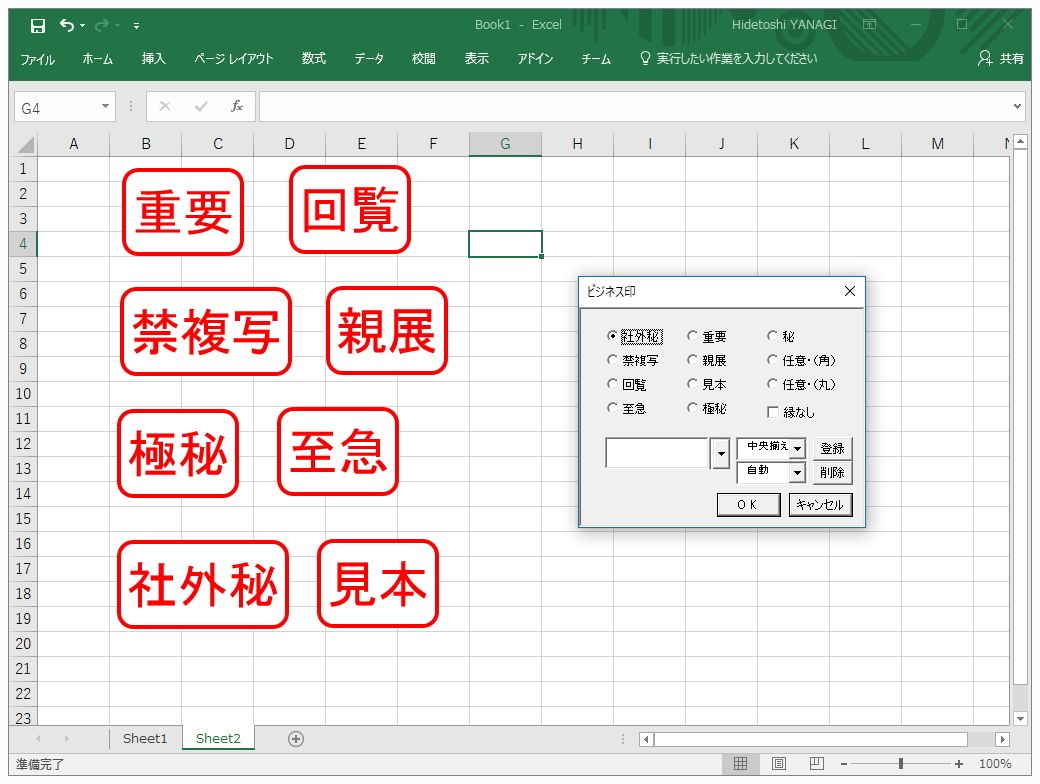
Task: Switch to Sheet1 tab
Action: coord(145,738)
